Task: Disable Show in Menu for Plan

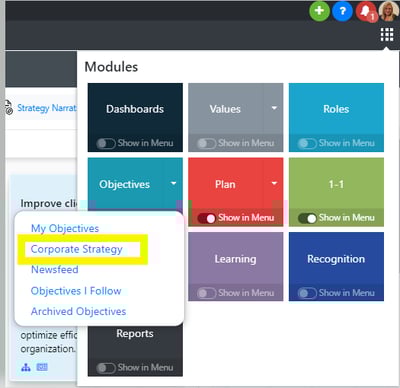Action: pyautogui.click(x=207, y=218)
